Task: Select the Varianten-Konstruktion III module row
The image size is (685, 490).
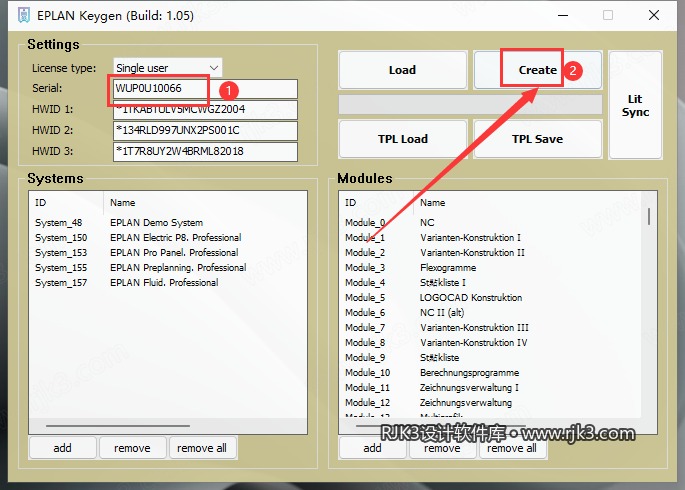Action: (490, 328)
